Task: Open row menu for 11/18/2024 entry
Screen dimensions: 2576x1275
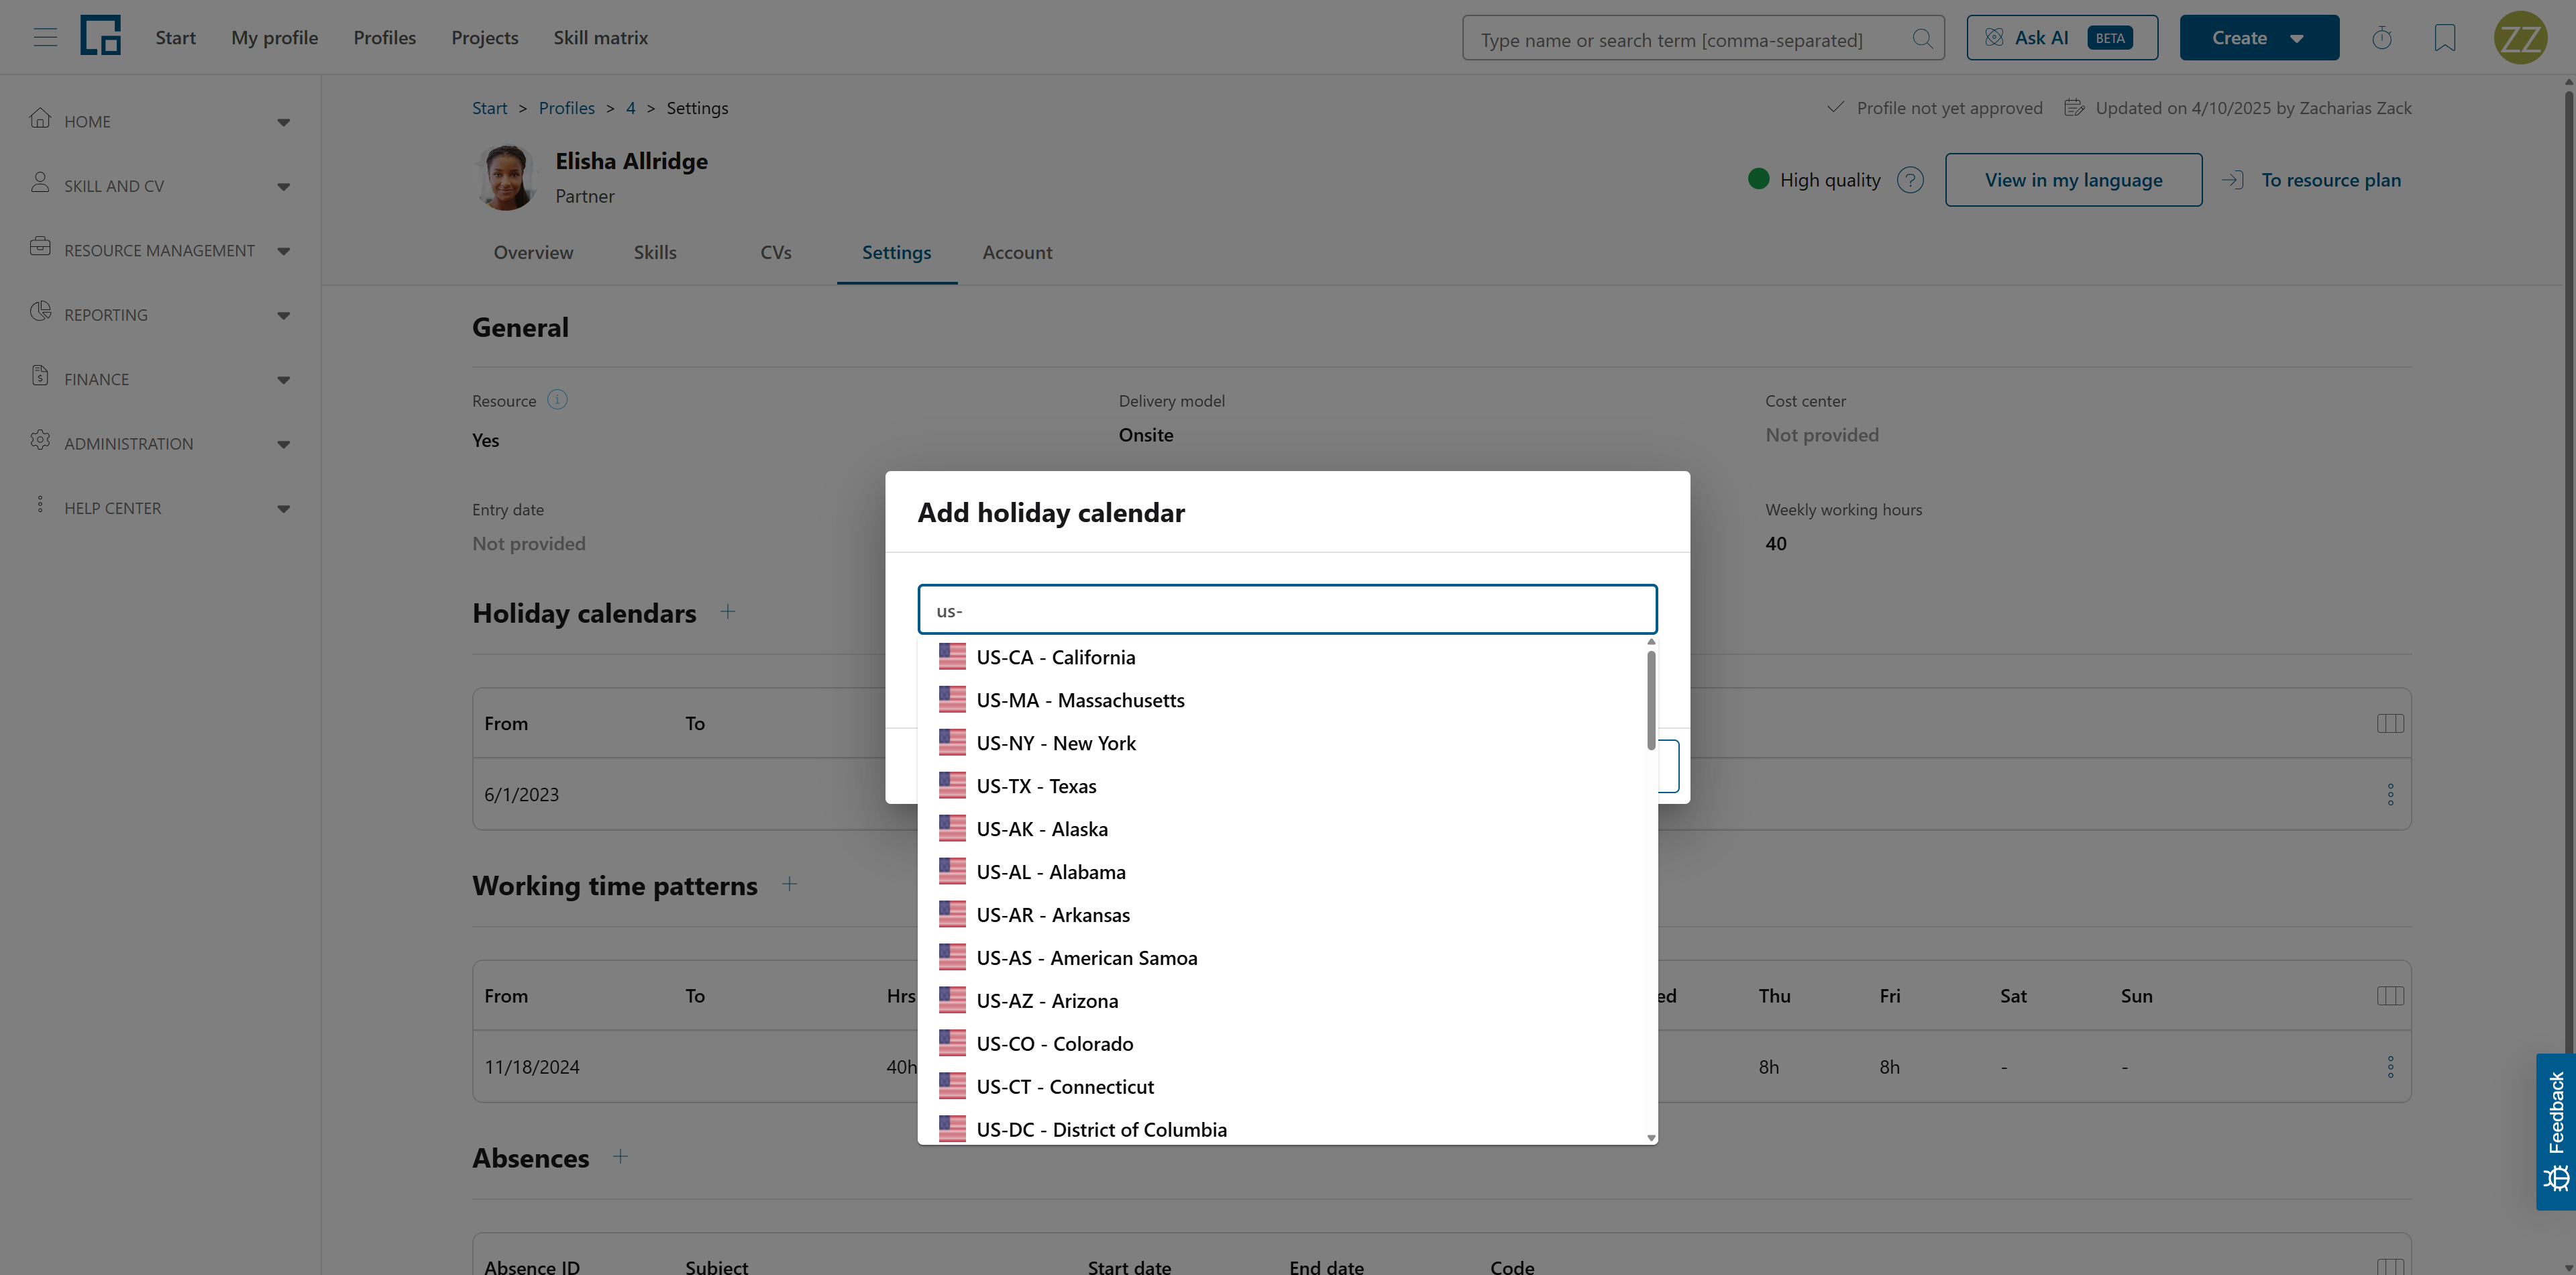Action: (2391, 1067)
